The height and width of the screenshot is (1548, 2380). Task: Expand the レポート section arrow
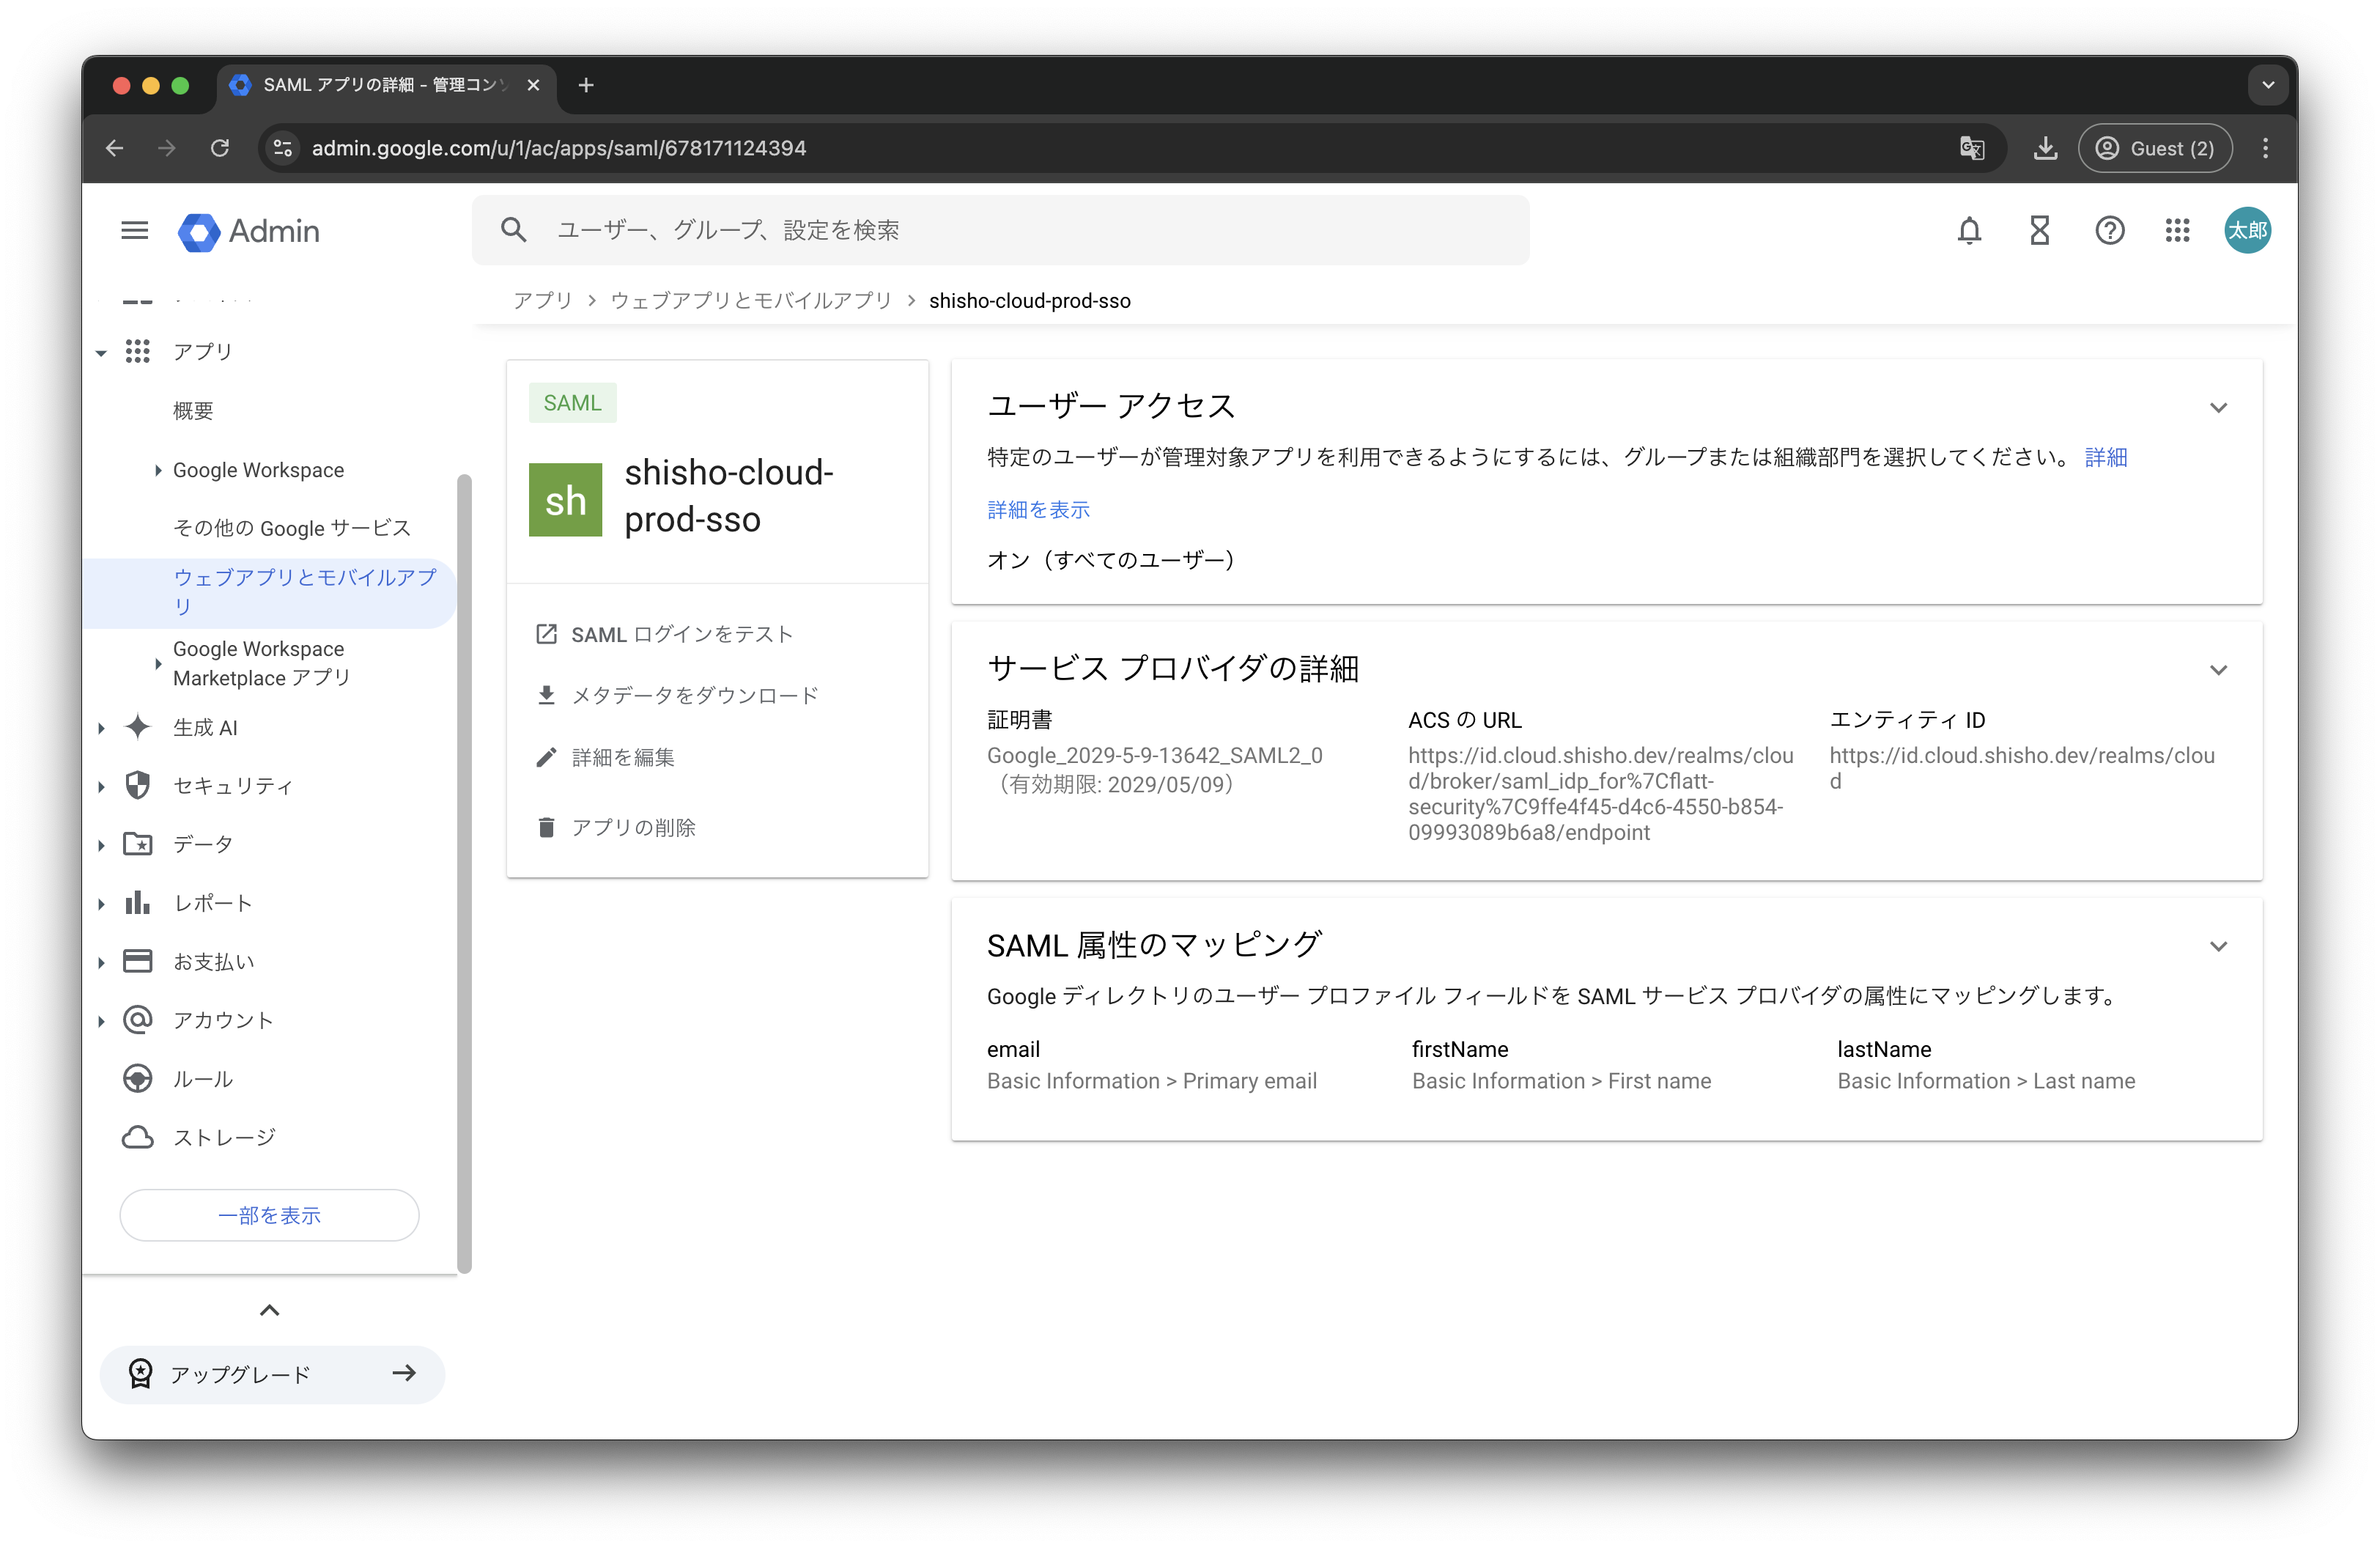(x=101, y=904)
